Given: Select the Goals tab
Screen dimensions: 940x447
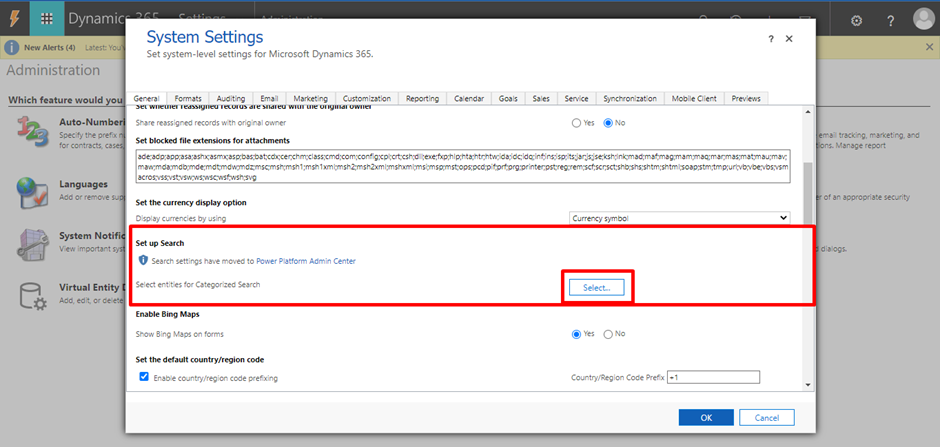Looking at the screenshot, I should [x=508, y=98].
